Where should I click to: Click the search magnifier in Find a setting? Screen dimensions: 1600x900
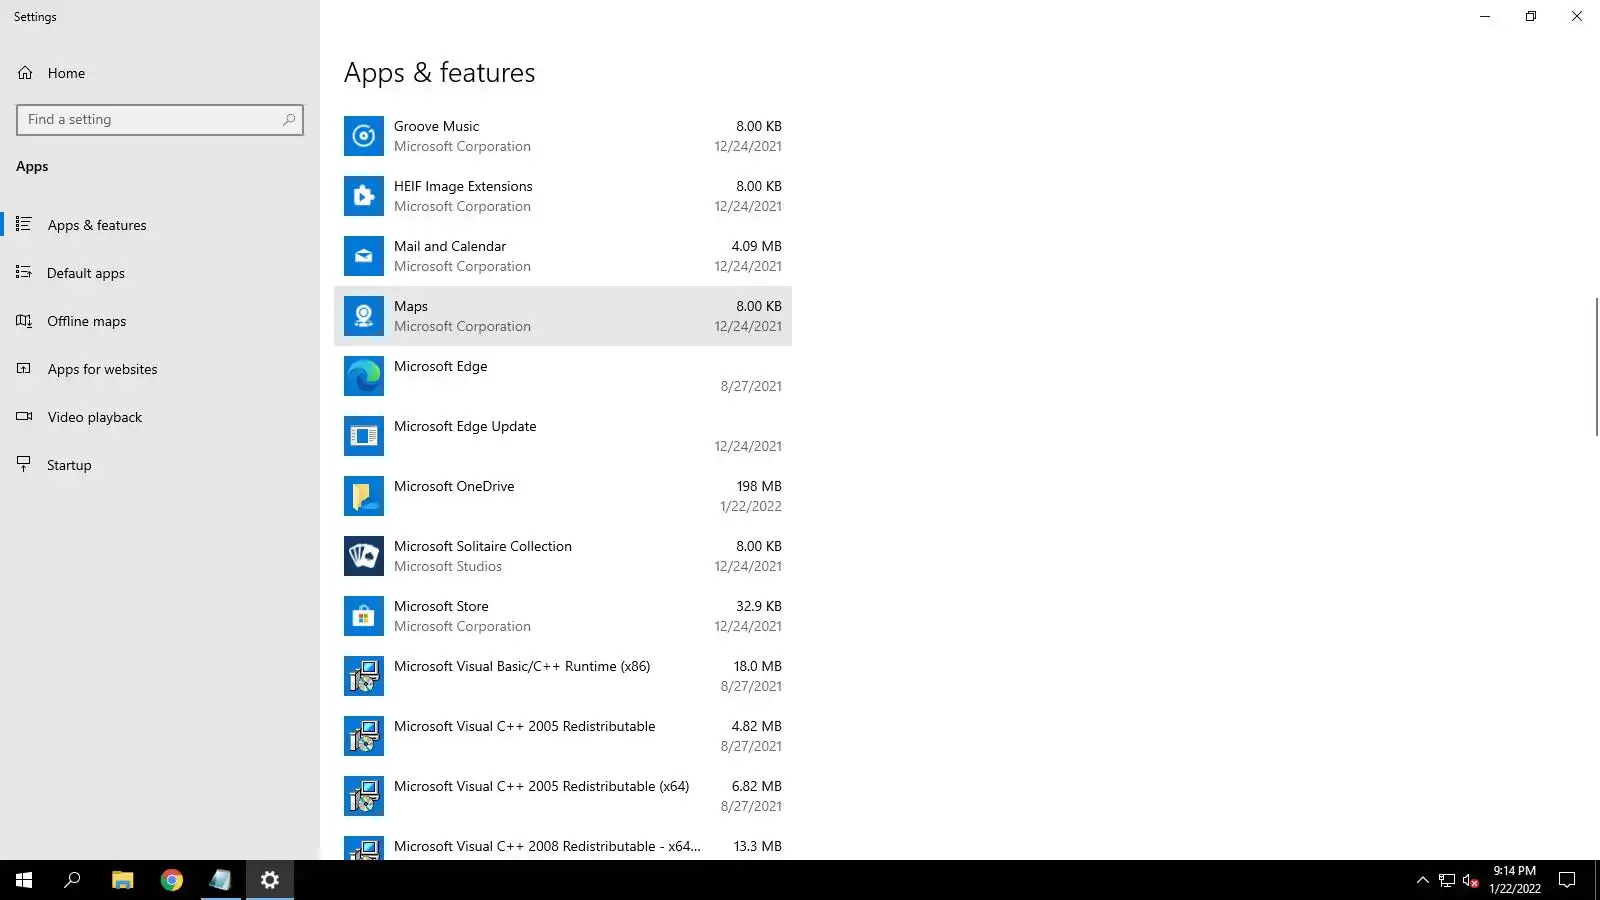(289, 120)
